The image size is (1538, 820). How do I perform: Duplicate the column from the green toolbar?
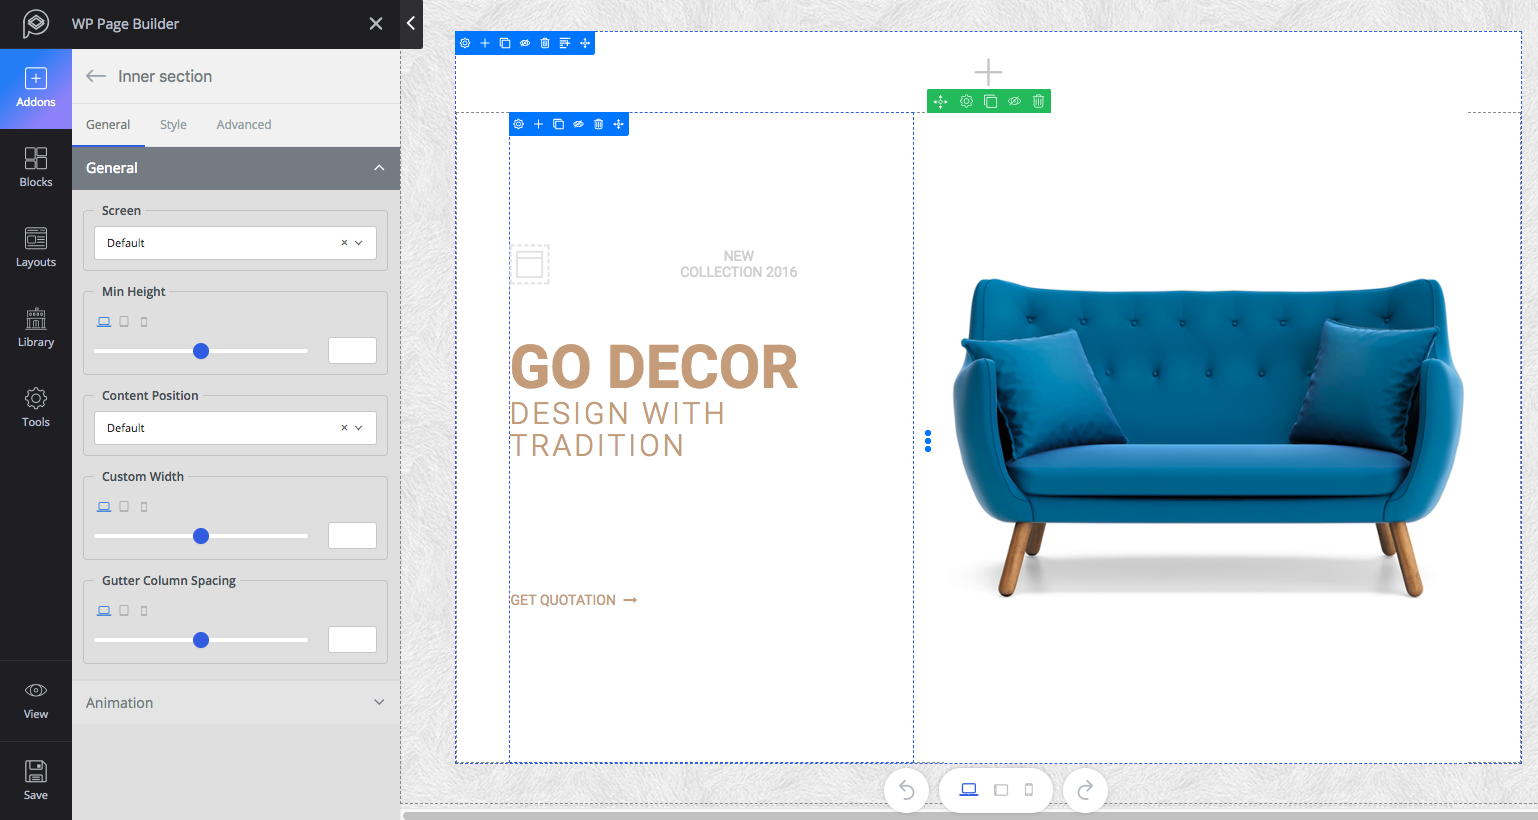click(990, 101)
